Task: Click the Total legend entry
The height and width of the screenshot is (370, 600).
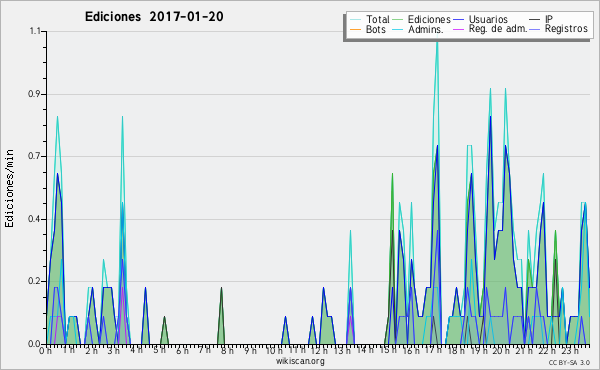Action: click(x=370, y=19)
